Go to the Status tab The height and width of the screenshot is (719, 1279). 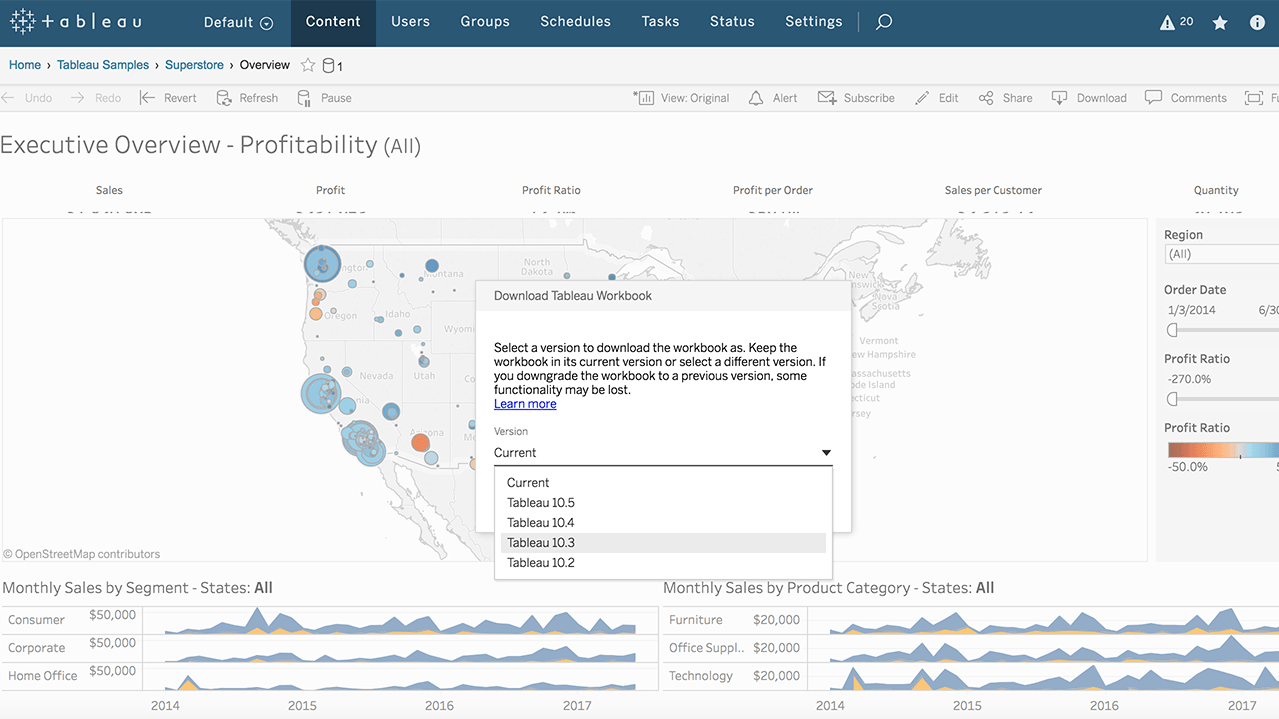point(732,22)
